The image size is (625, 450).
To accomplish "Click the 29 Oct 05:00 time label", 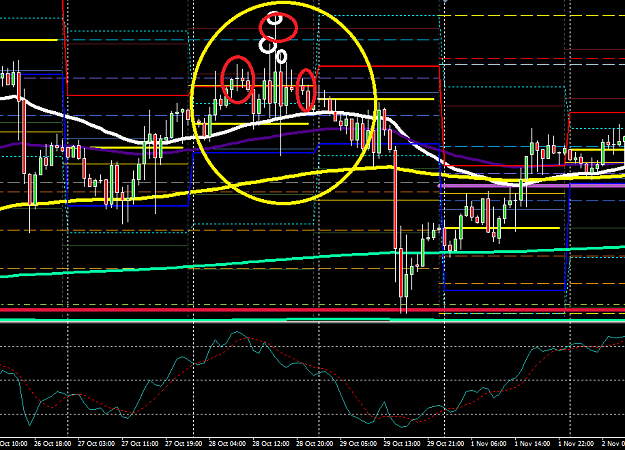I will tap(358, 444).
